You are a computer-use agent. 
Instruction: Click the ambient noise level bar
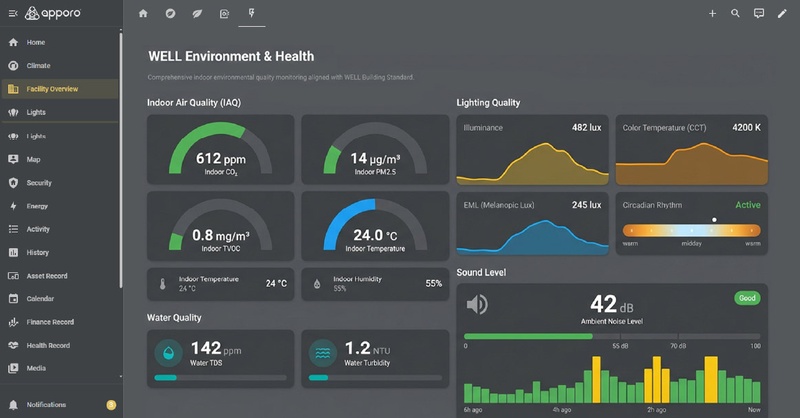[x=612, y=336]
